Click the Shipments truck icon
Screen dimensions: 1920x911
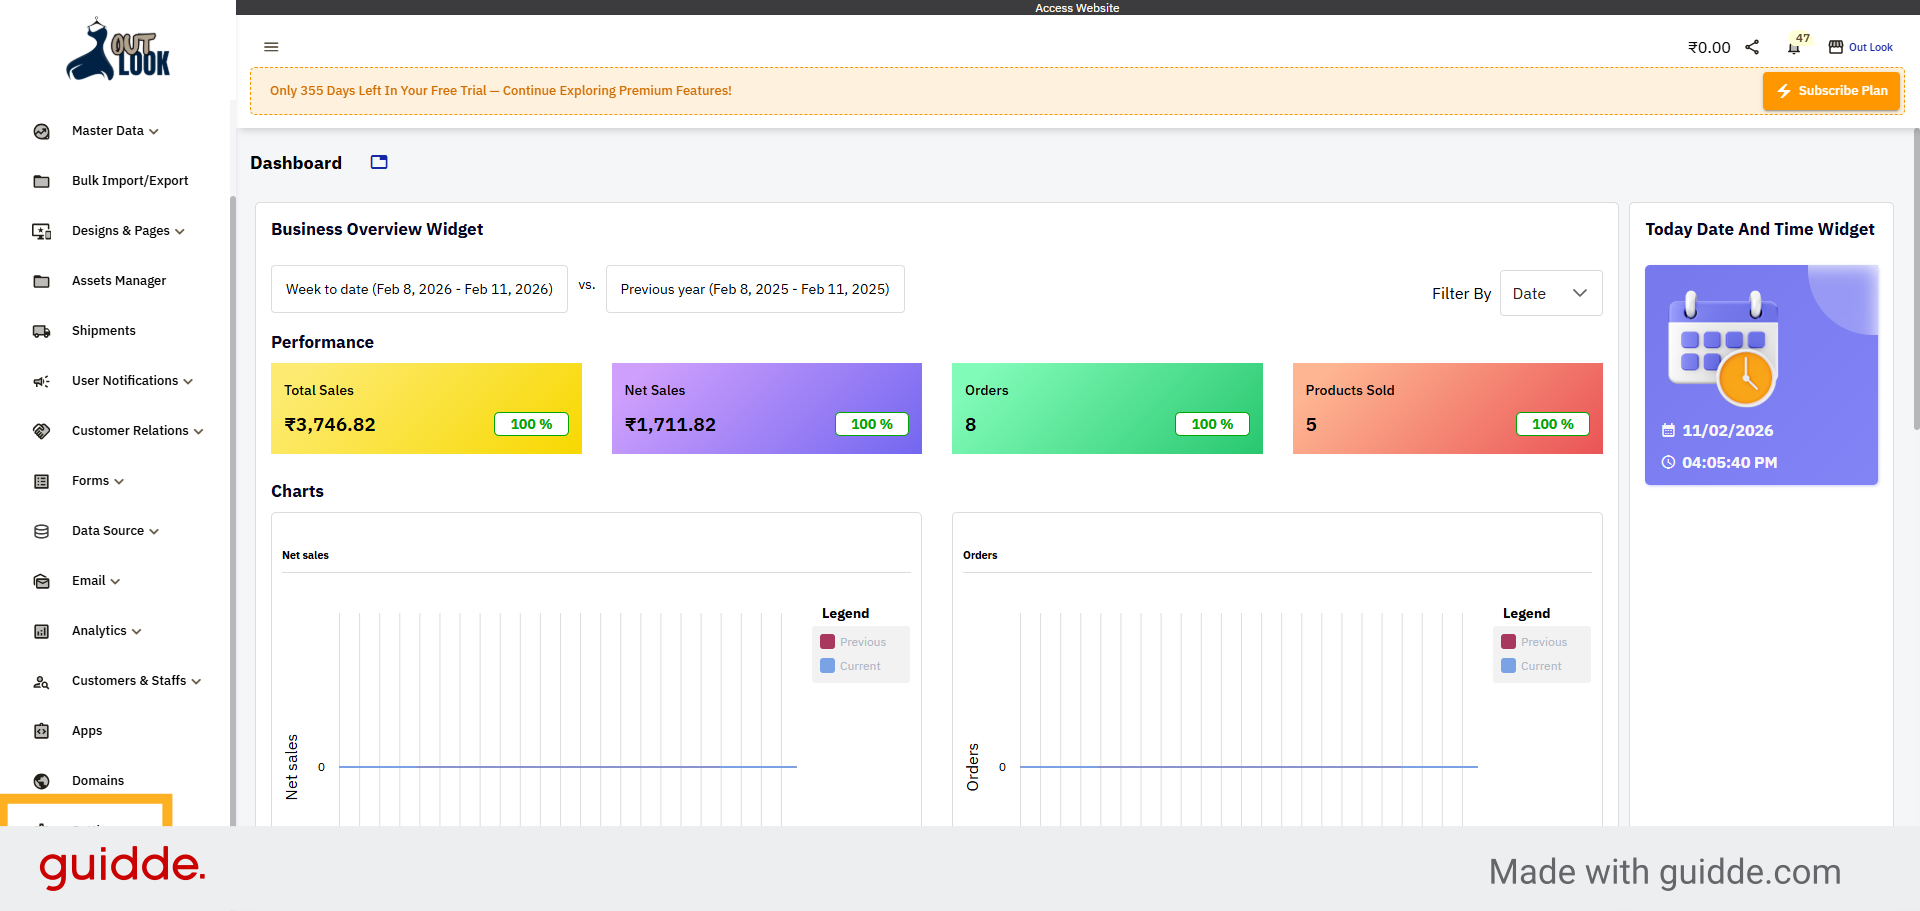(x=42, y=331)
